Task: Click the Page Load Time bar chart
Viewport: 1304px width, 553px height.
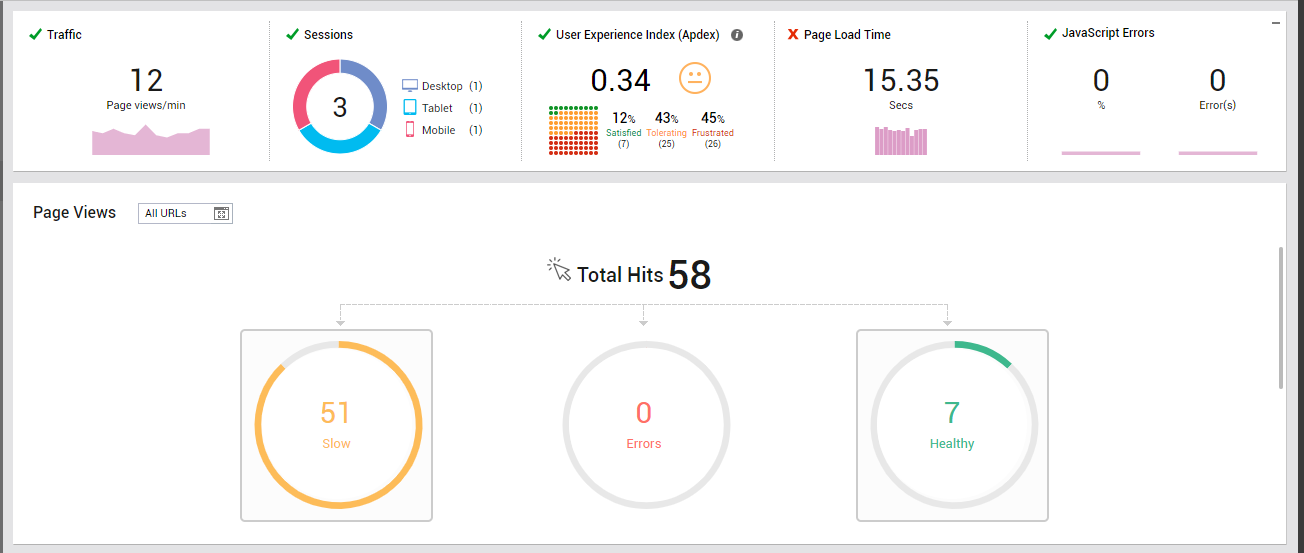Action: [x=901, y=140]
